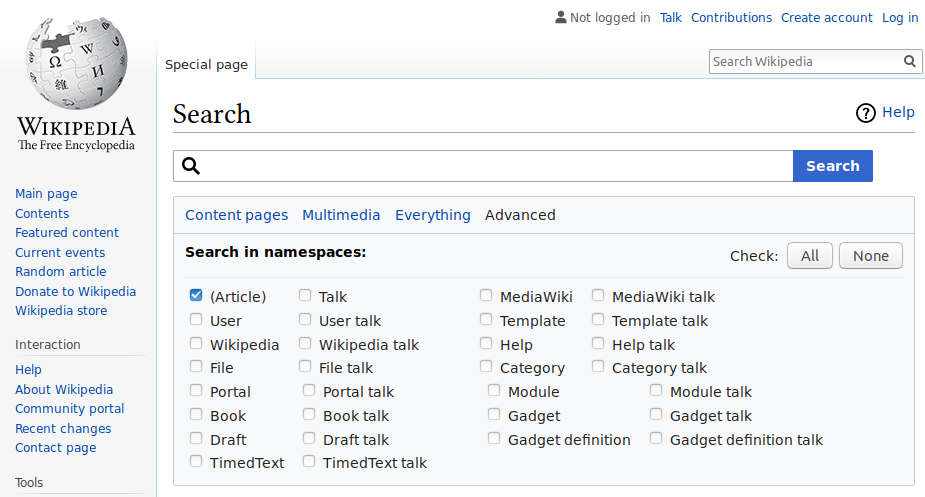This screenshot has width=925, height=497.
Task: Toggle the TimedText checkbox
Action: pyautogui.click(x=196, y=462)
